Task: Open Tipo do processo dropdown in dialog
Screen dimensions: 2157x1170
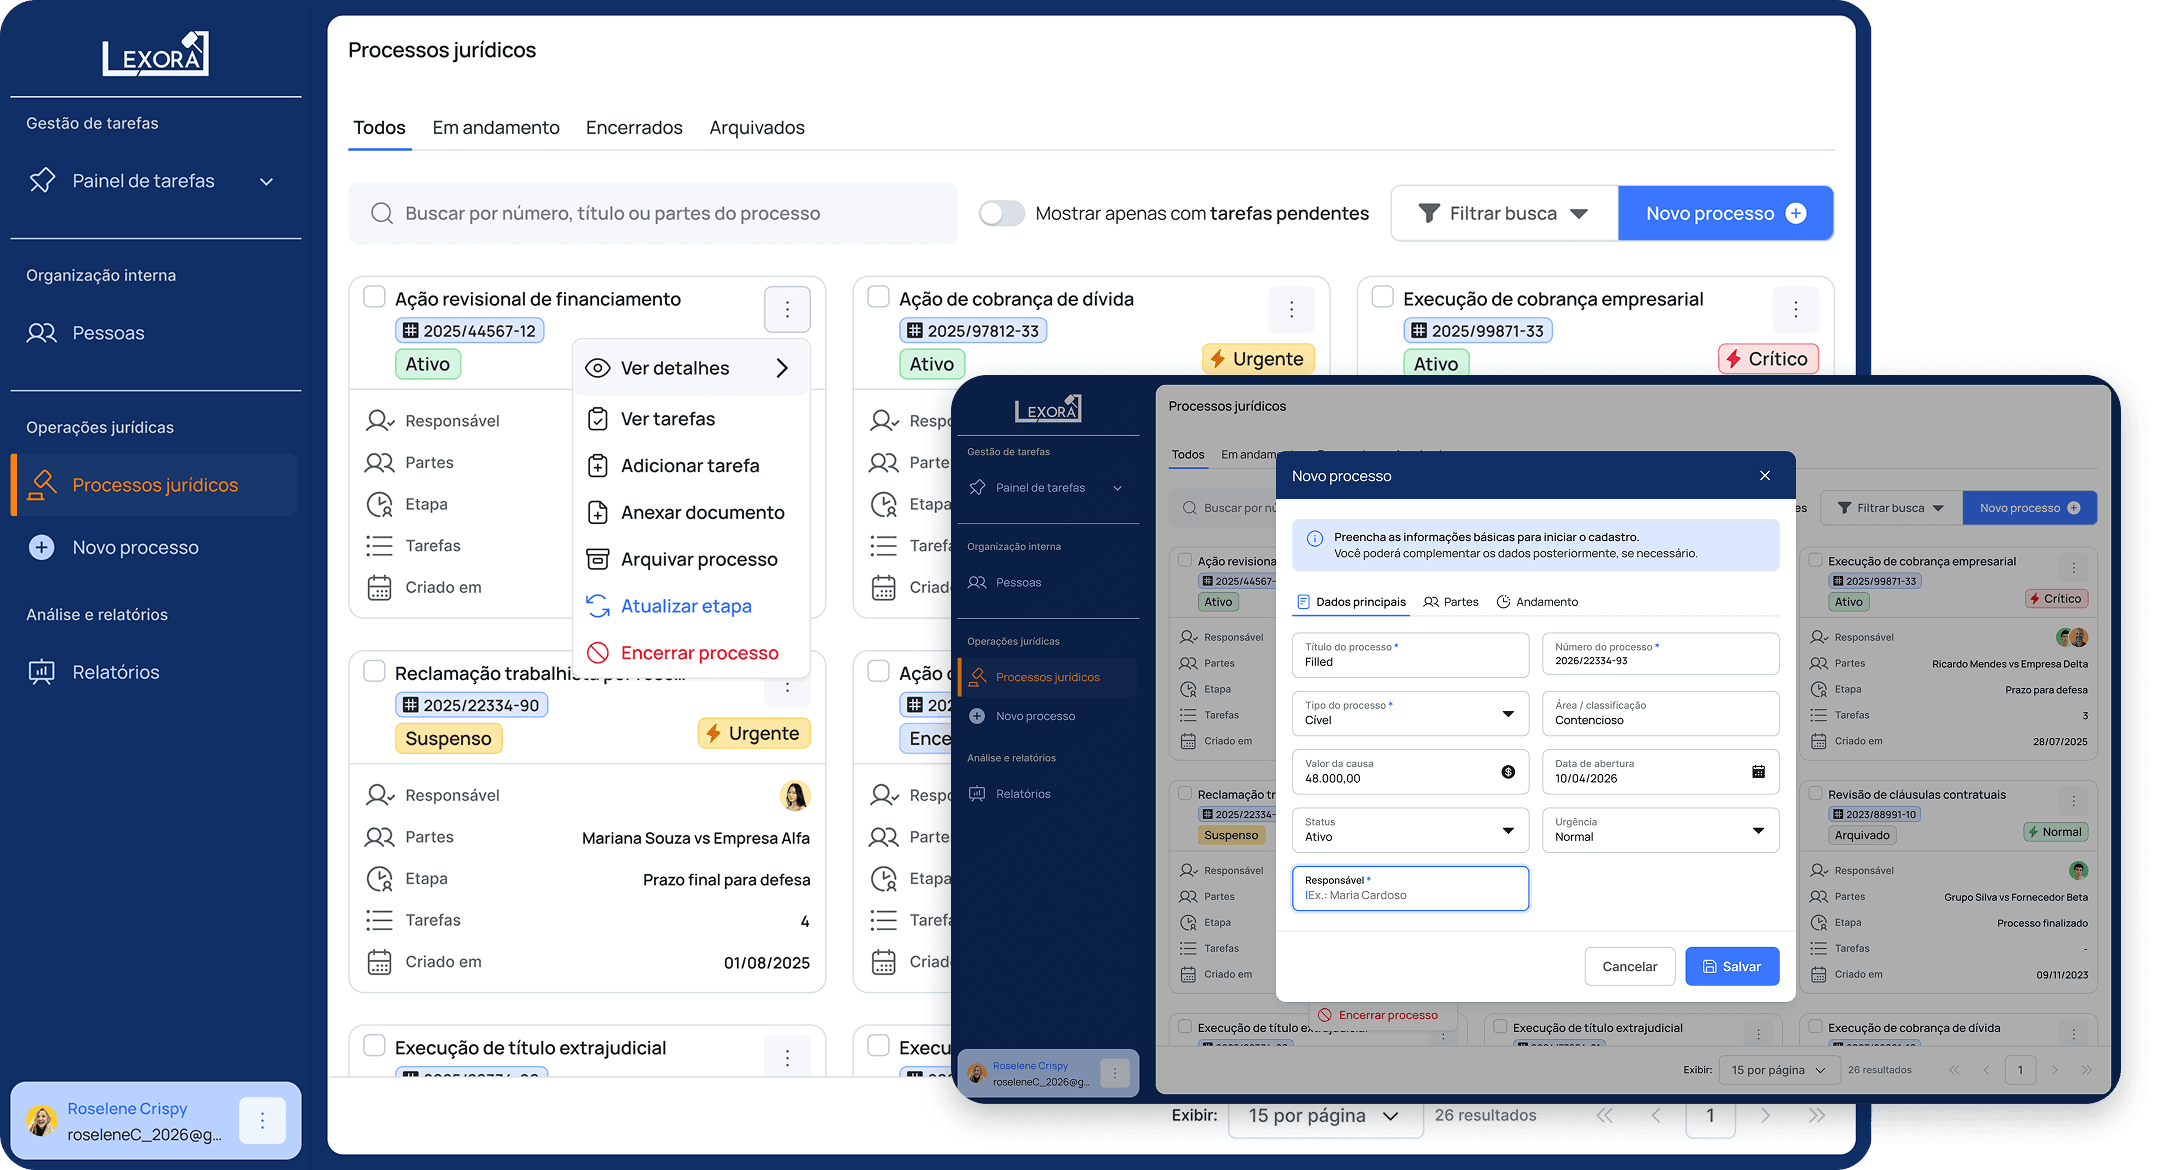Action: (x=1410, y=713)
